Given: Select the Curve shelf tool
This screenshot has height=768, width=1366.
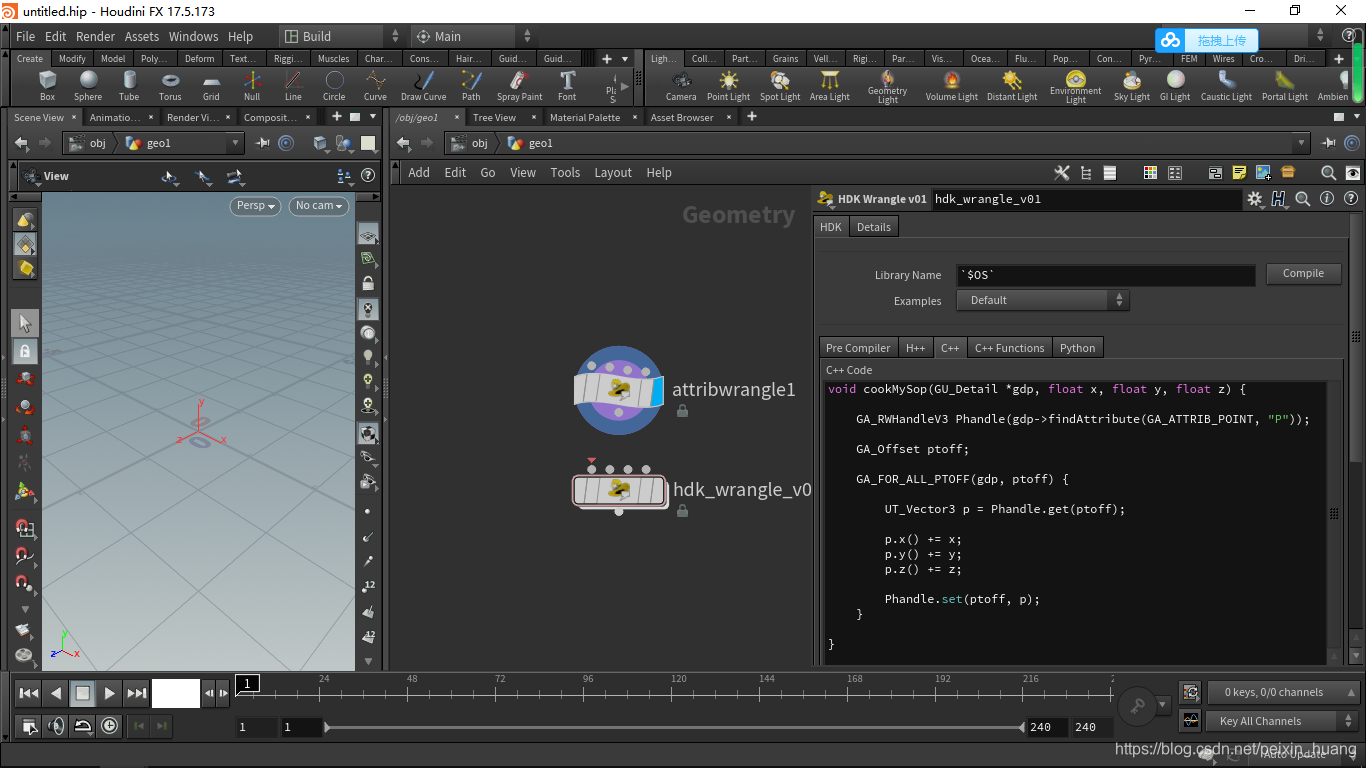Looking at the screenshot, I should pyautogui.click(x=375, y=85).
